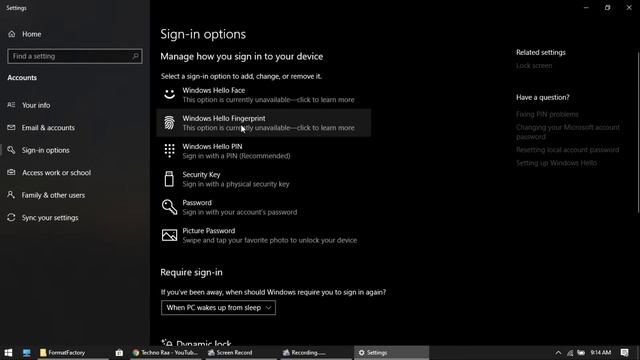Open Your info page

tap(36, 105)
